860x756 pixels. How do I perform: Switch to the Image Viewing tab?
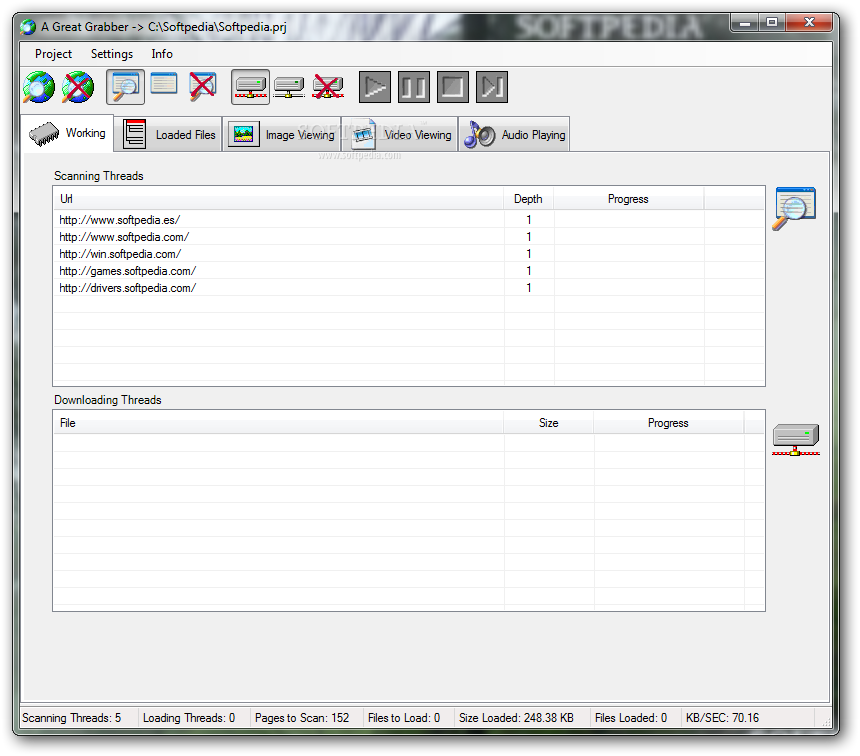point(282,134)
